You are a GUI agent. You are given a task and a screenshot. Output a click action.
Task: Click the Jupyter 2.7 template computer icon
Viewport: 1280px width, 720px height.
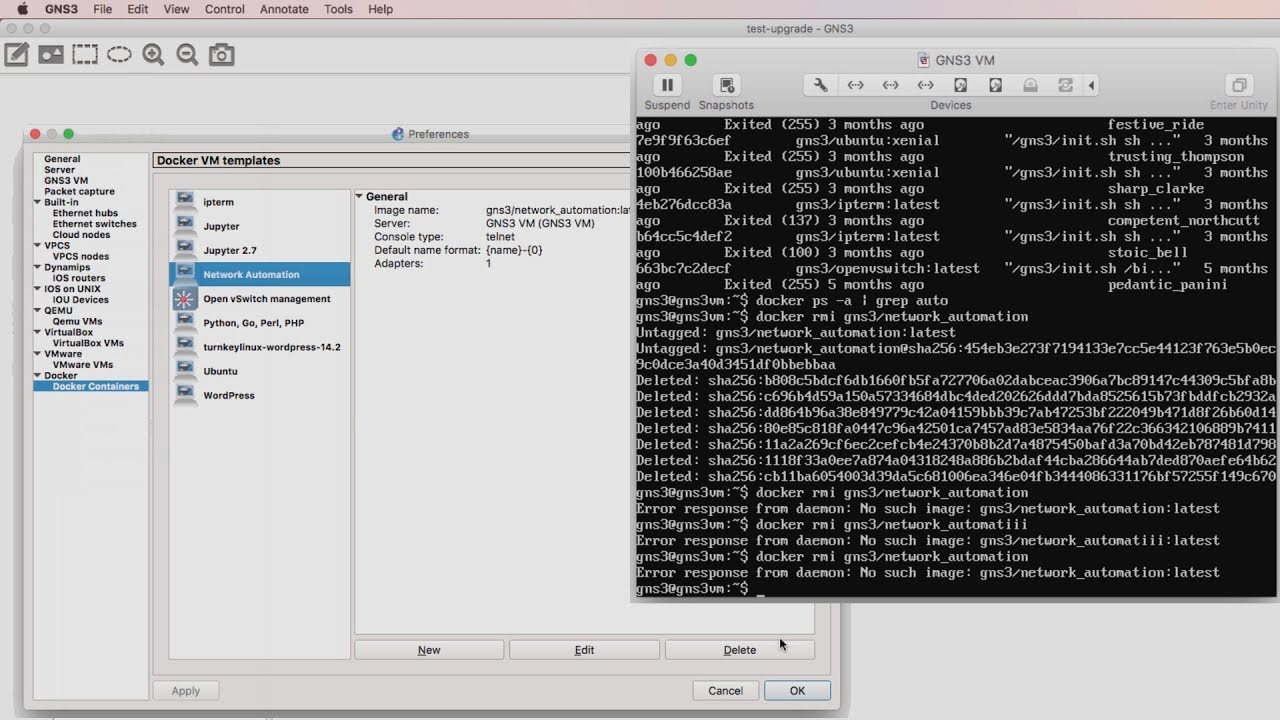click(185, 249)
